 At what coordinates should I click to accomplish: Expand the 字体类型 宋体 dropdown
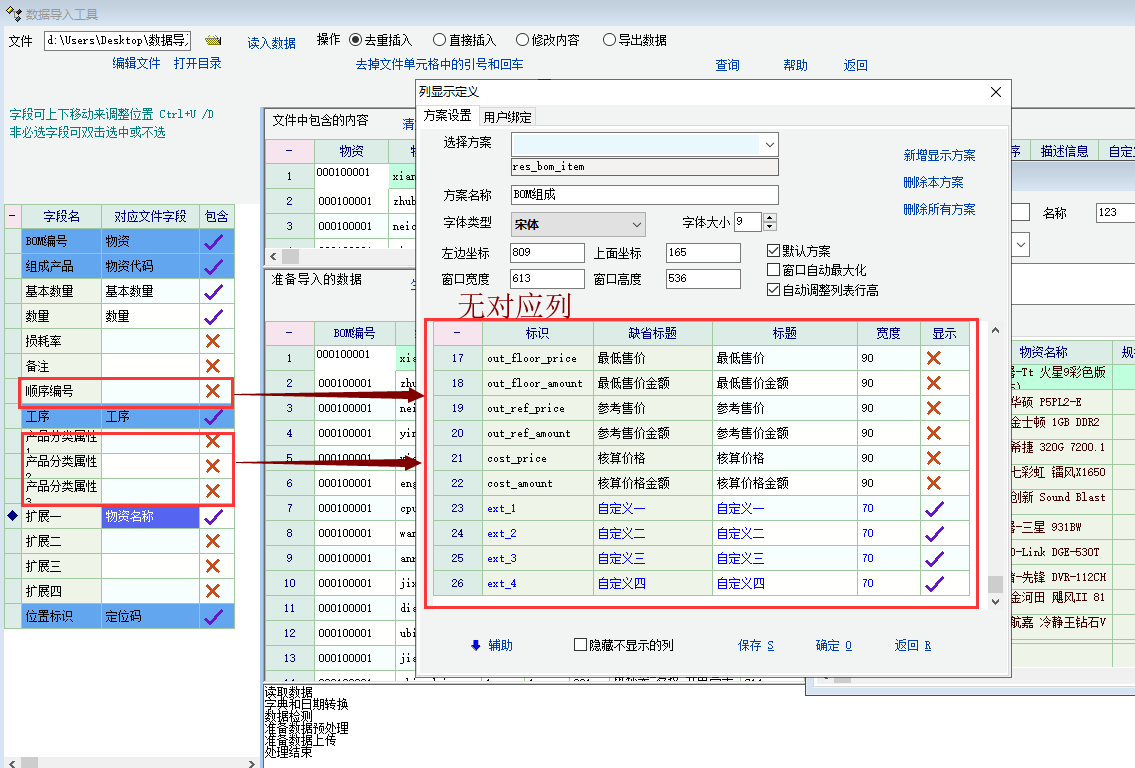[637, 224]
